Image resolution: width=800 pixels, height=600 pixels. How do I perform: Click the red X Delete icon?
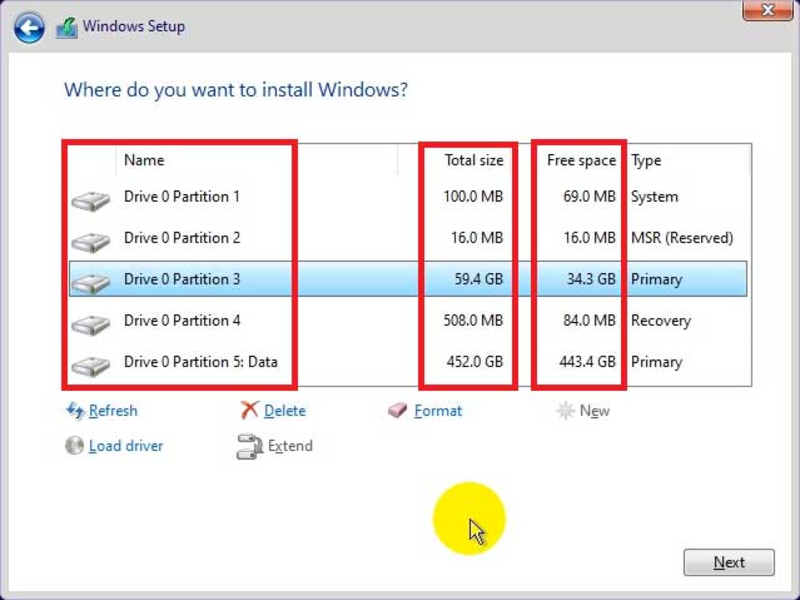click(249, 410)
